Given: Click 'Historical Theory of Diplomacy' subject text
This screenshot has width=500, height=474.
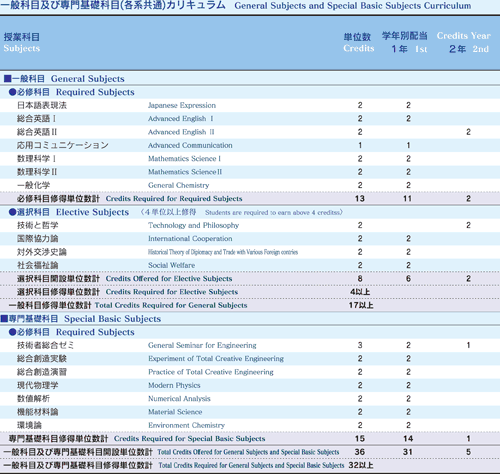Looking at the screenshot, I should pyautogui.click(x=223, y=252).
